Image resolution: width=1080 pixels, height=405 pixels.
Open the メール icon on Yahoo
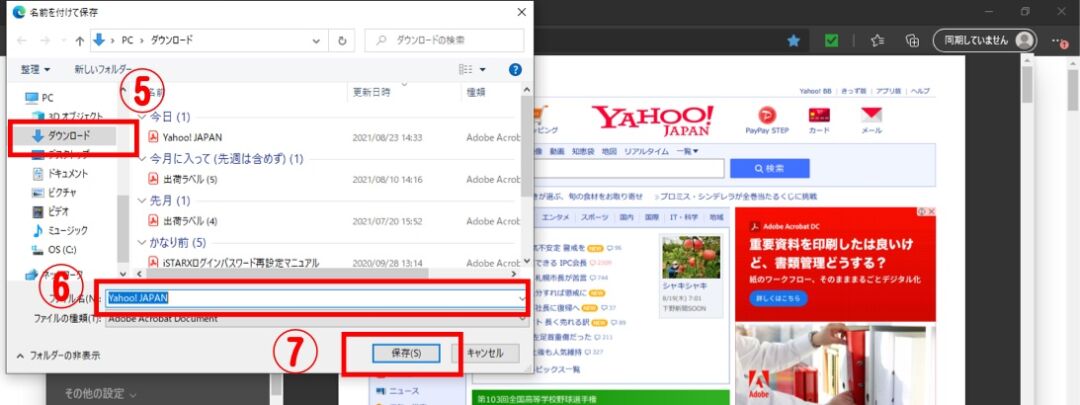871,121
